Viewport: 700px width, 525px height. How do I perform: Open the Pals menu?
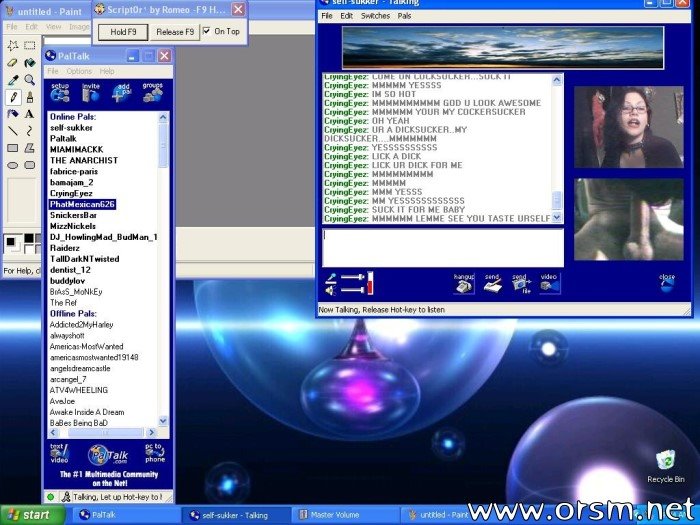pos(404,16)
